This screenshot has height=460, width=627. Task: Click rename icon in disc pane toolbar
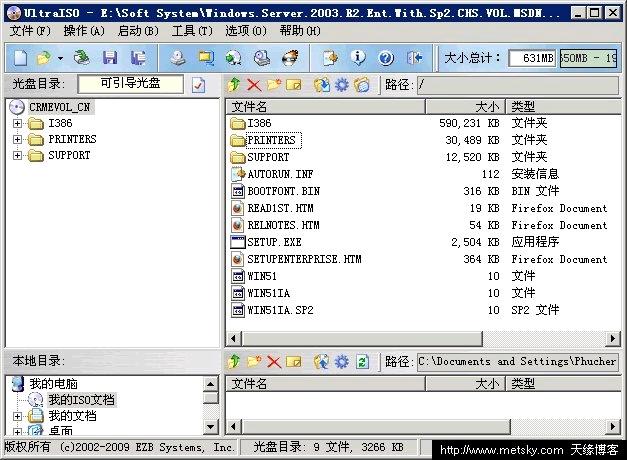[x=294, y=85]
